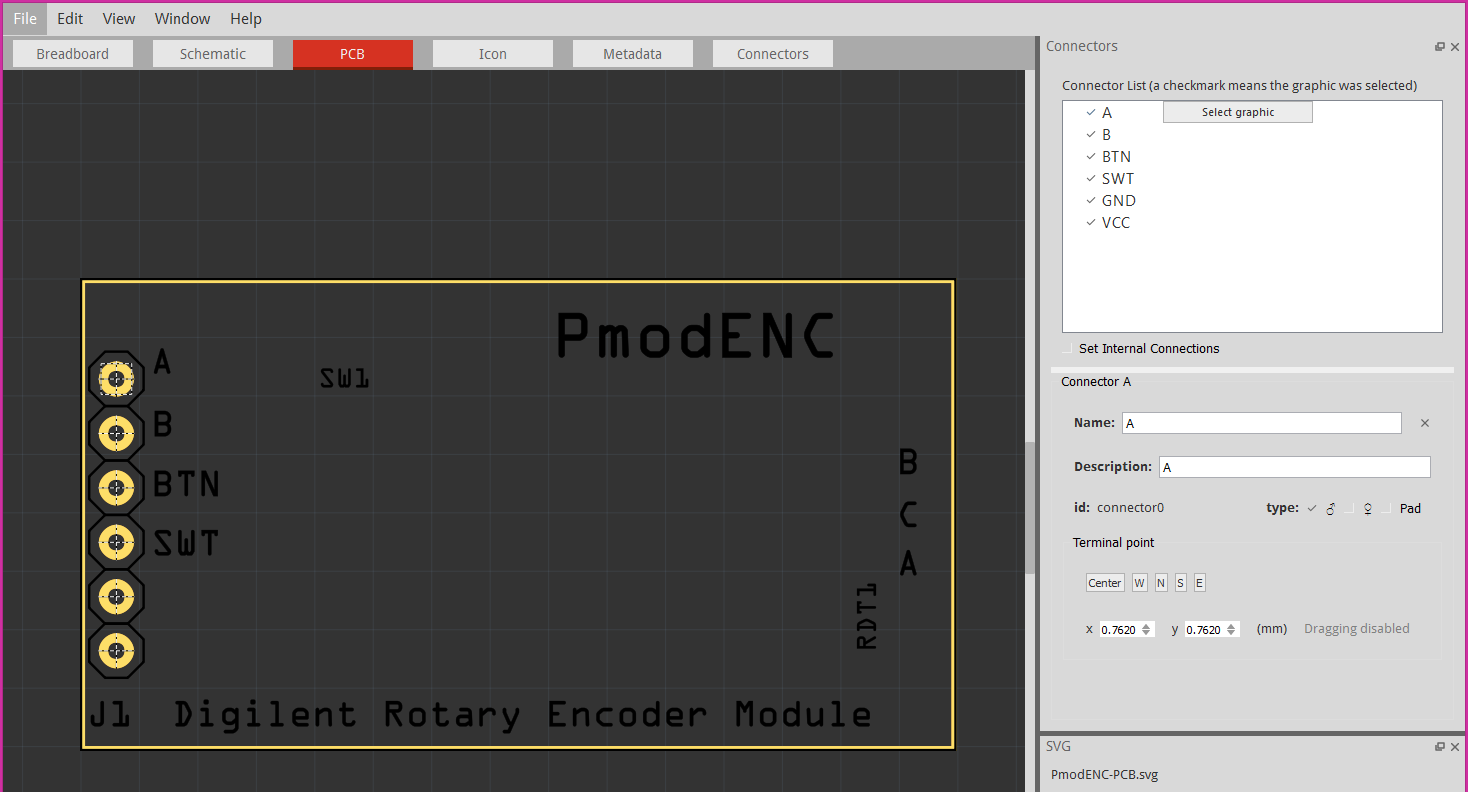Enable Set Internal Connections
The image size is (1468, 792).
[1066, 348]
